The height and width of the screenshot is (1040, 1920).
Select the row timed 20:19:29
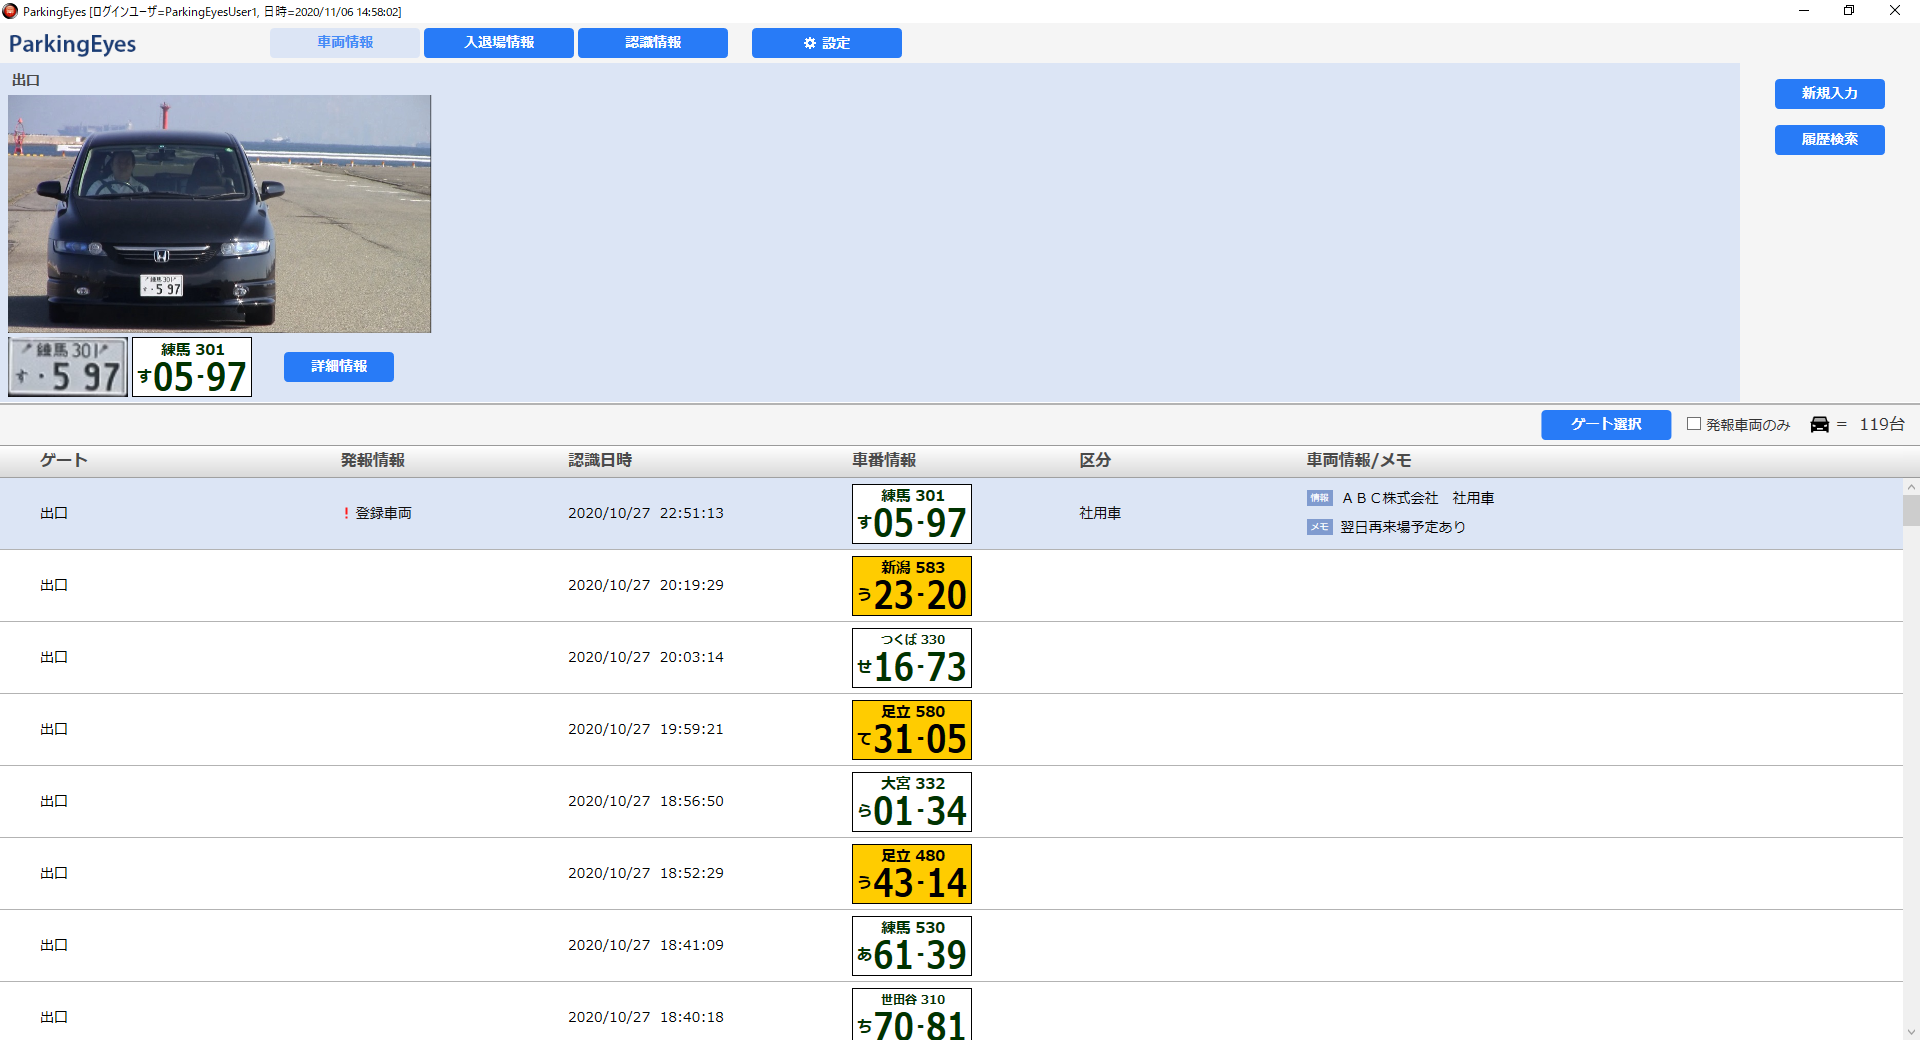point(951,586)
